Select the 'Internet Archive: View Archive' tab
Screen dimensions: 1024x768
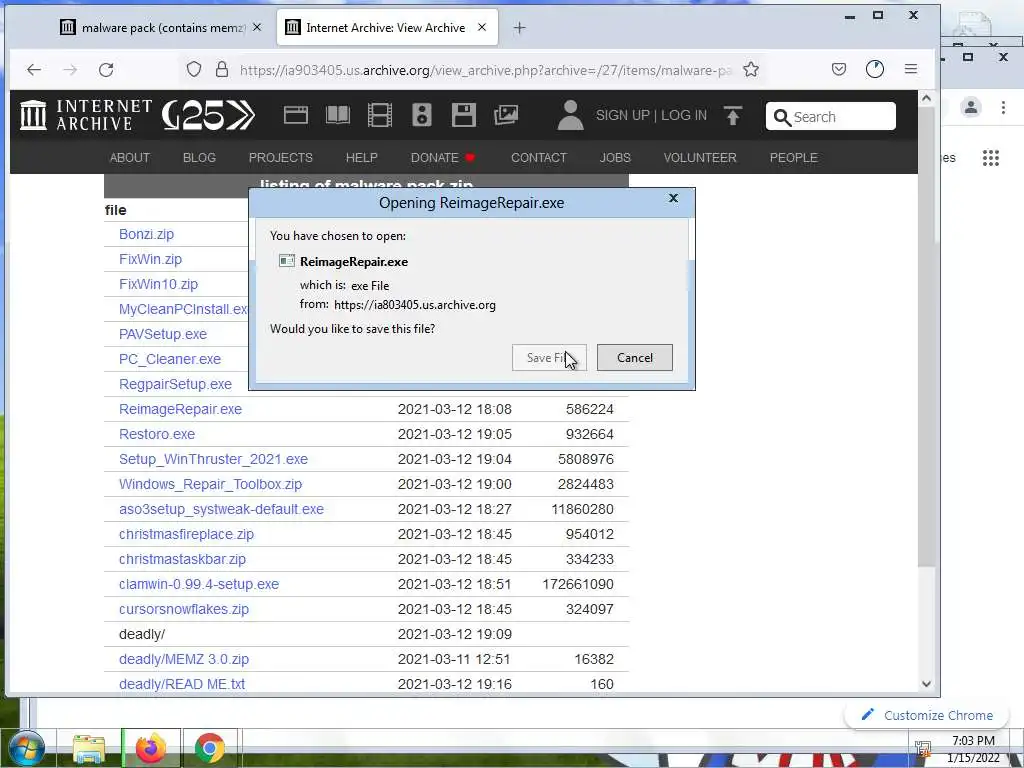[x=387, y=27]
